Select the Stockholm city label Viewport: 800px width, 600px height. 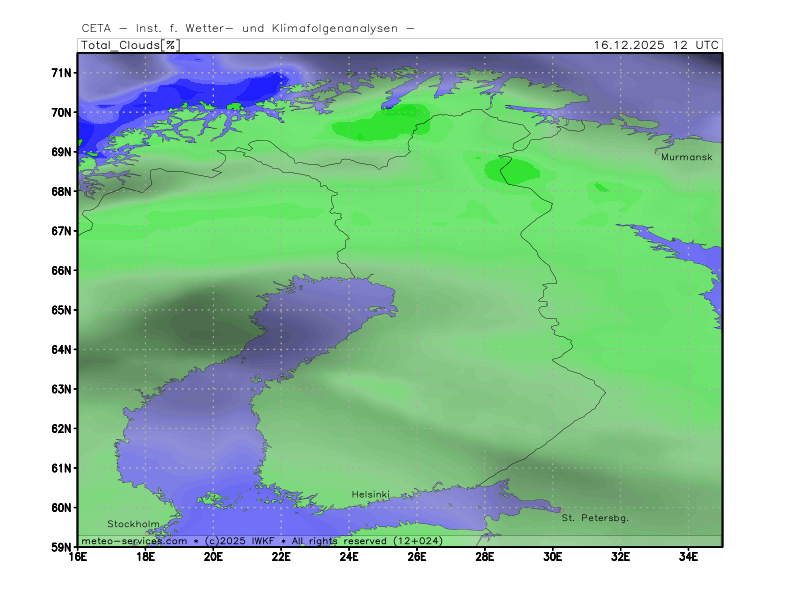133,524
